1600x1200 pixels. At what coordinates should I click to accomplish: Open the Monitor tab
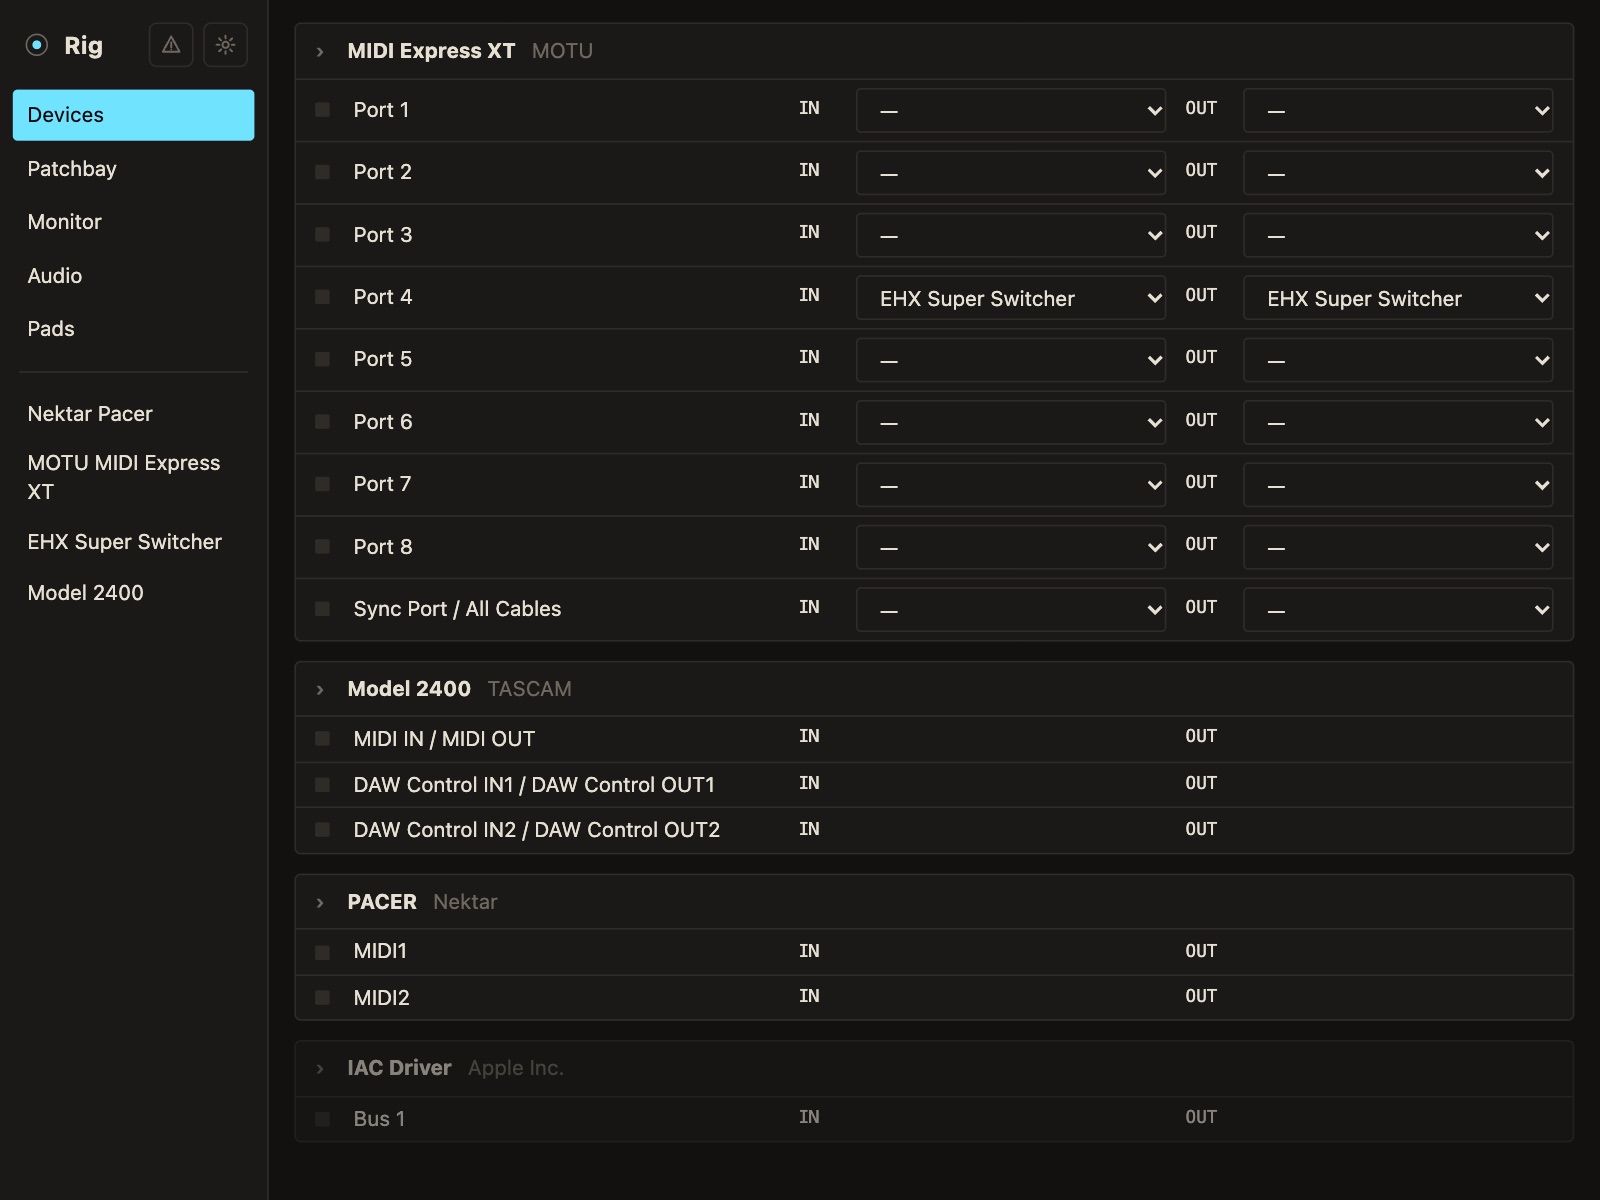point(133,222)
